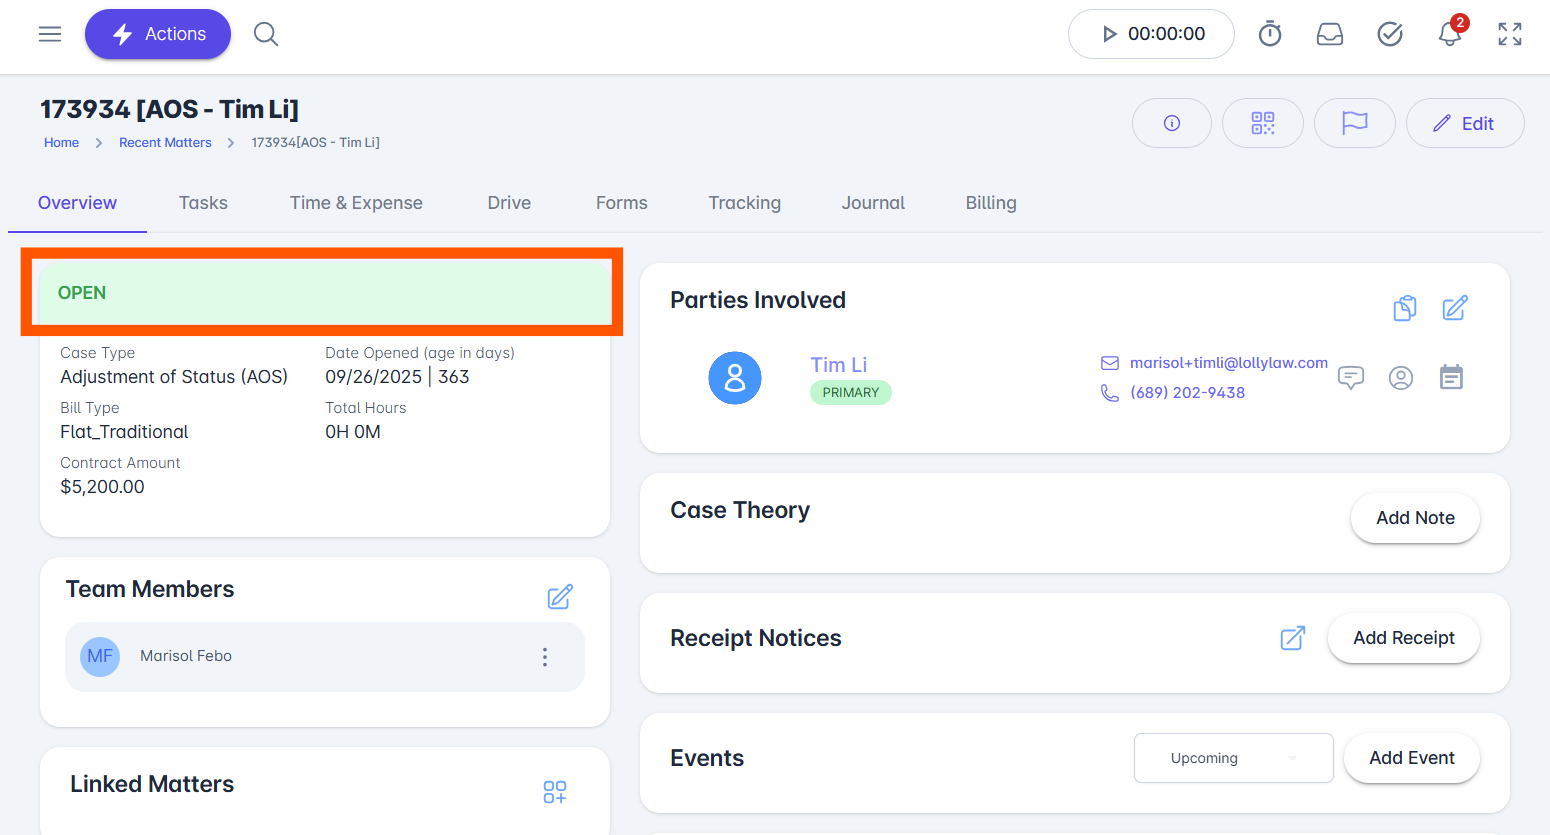Screen dimensions: 1550x835
Task: Open the stopwatch timer icon
Action: point(1270,34)
